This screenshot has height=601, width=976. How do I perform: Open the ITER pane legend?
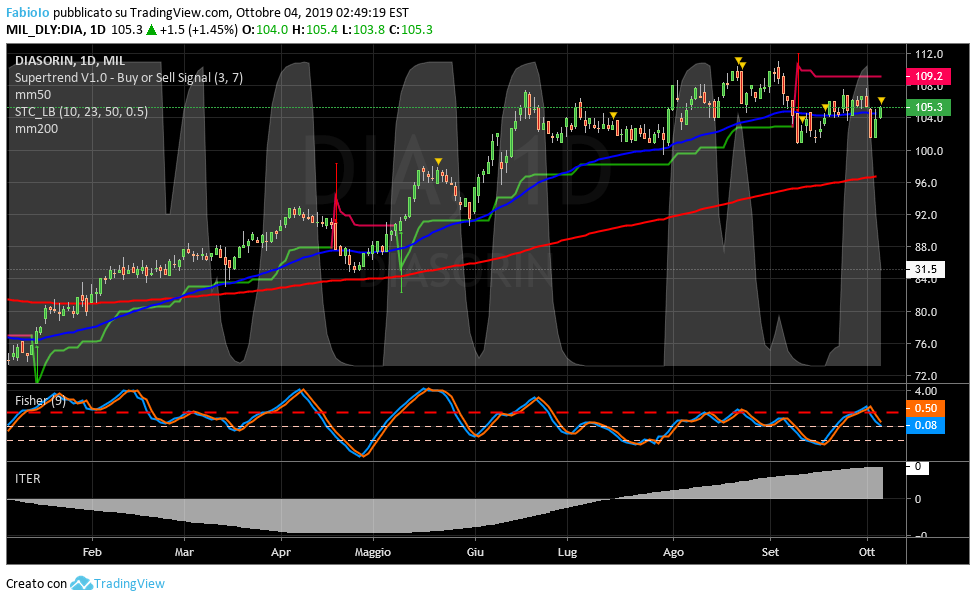(x=28, y=479)
